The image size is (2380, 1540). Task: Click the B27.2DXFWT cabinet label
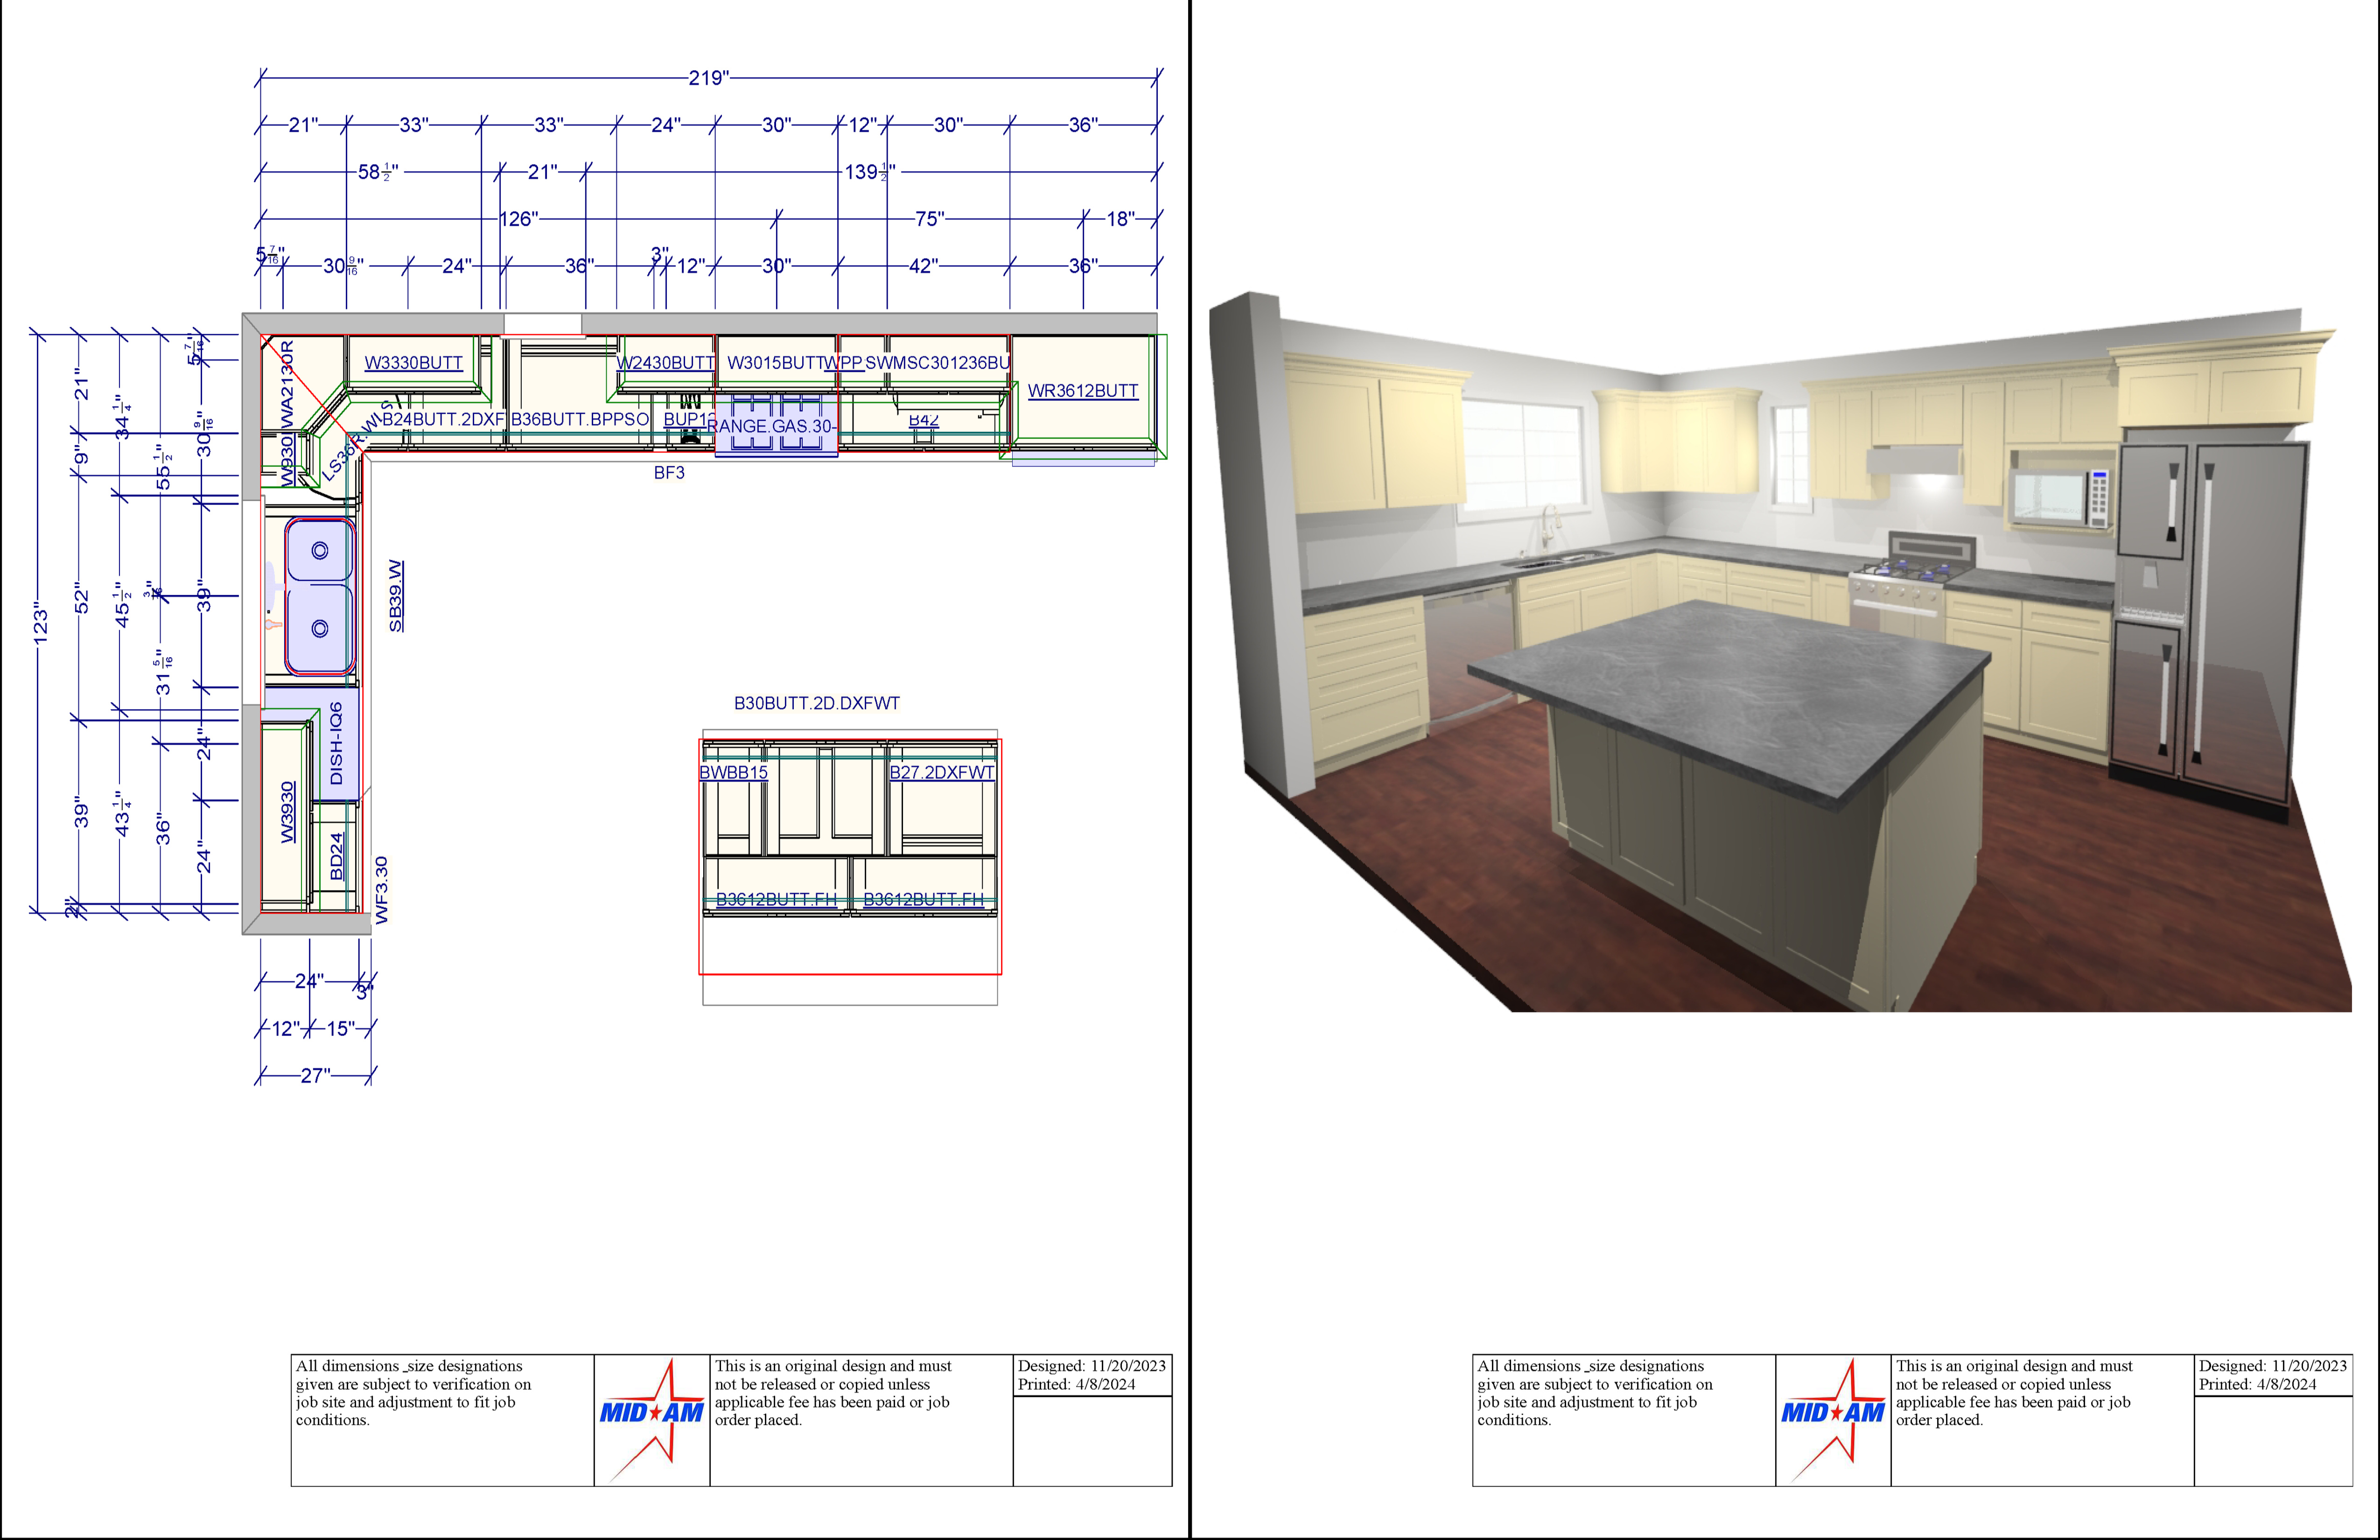942,773
